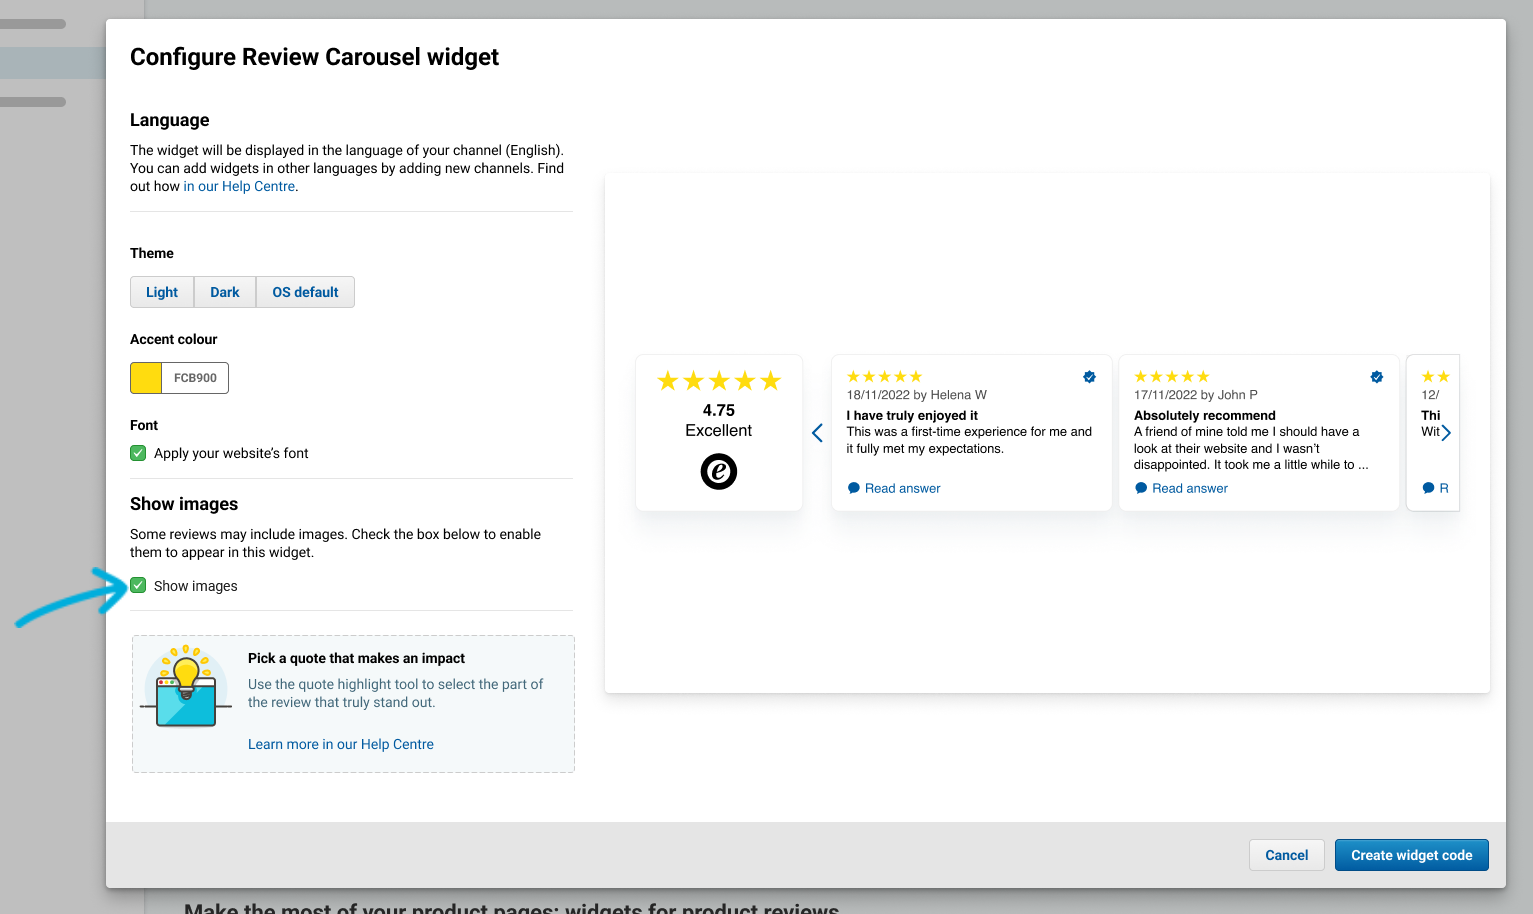Uncheck Apply your website's font
The width and height of the screenshot is (1533, 914).
coord(138,453)
